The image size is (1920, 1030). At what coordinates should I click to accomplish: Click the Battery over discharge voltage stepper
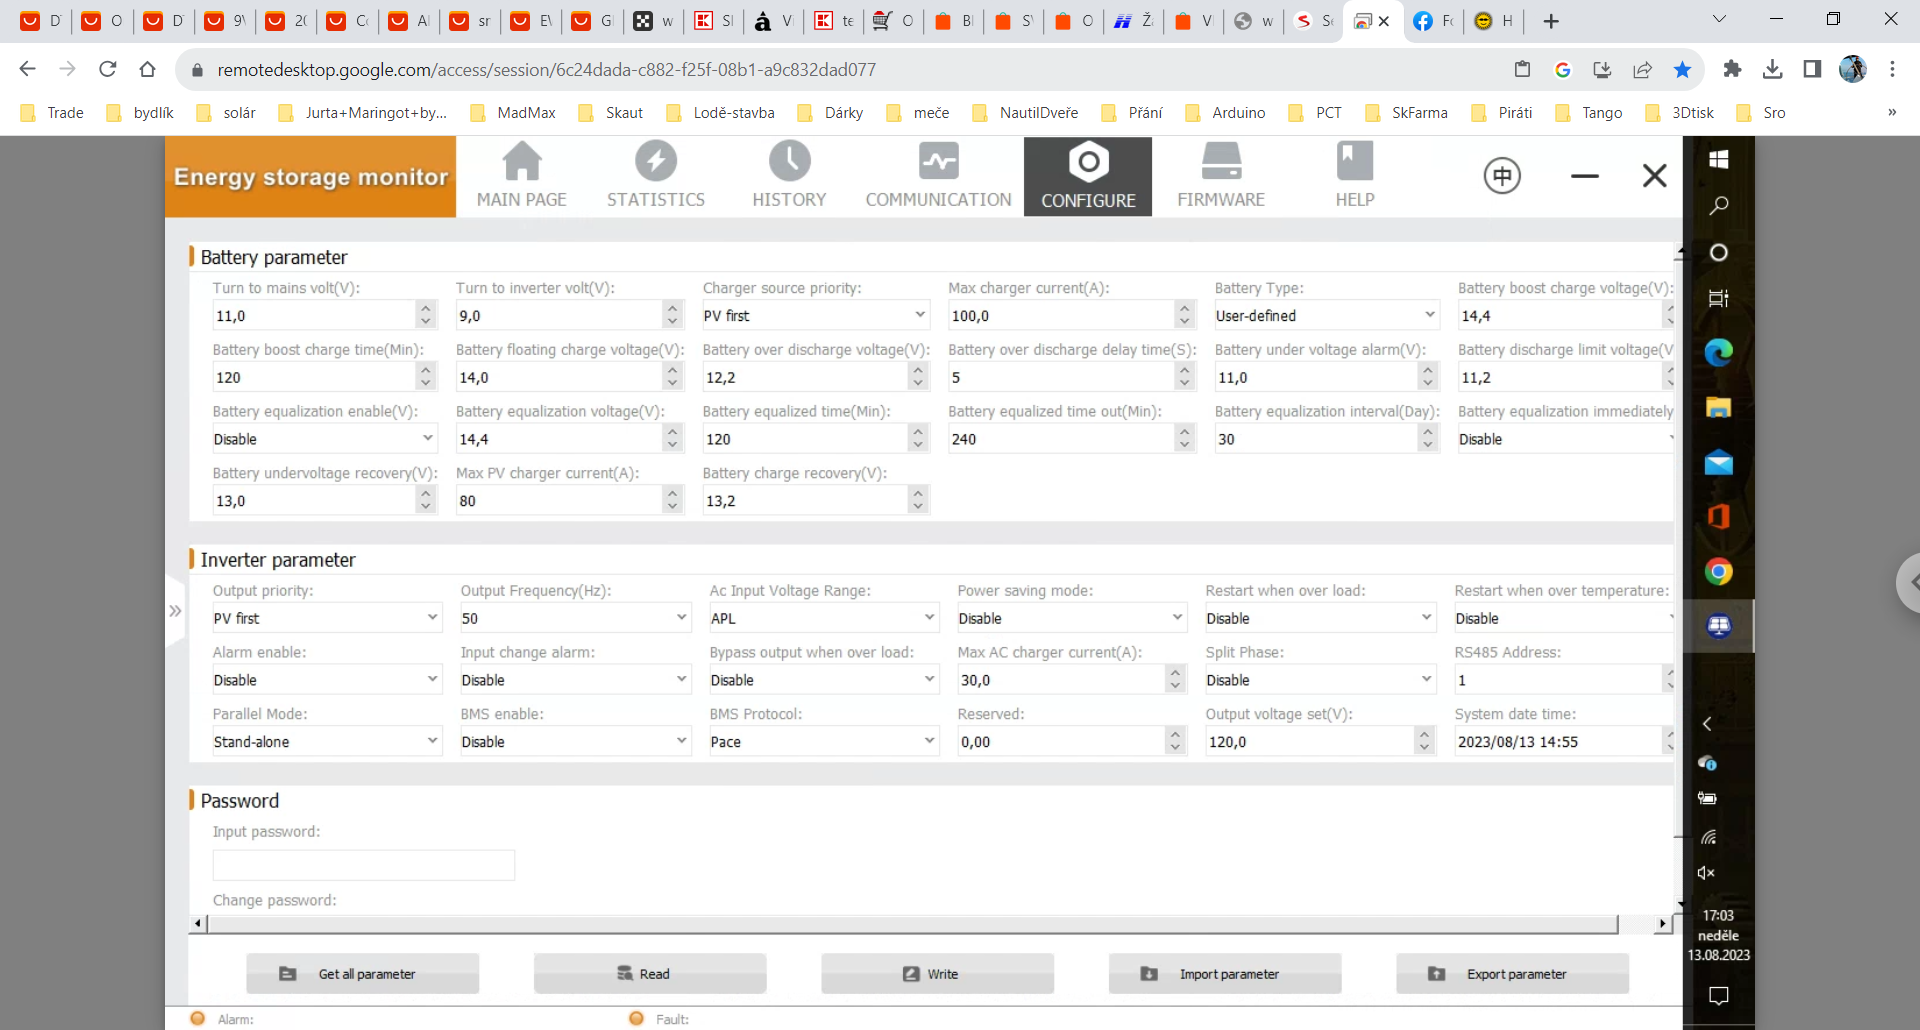click(x=918, y=378)
